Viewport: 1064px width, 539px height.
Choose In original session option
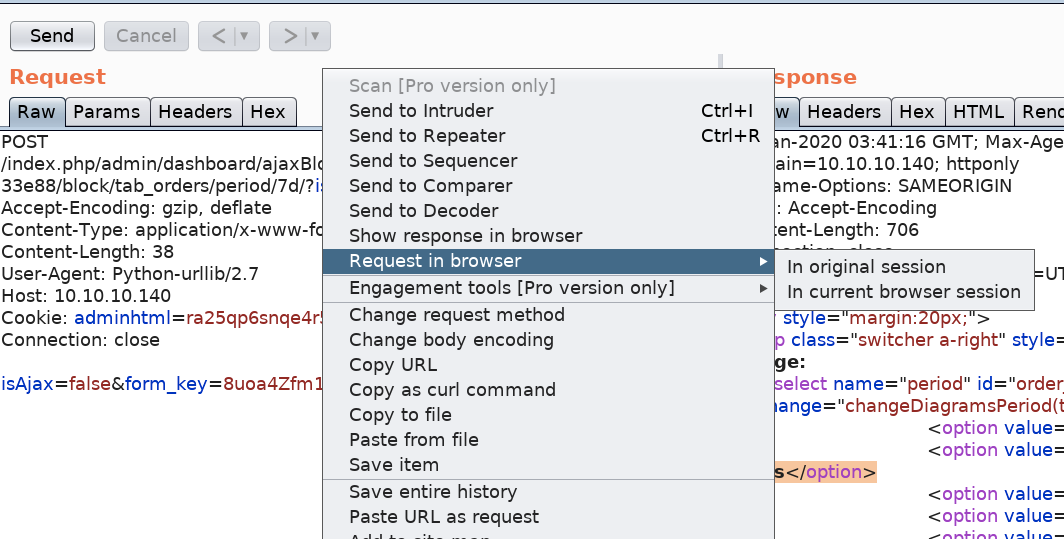pos(866,267)
